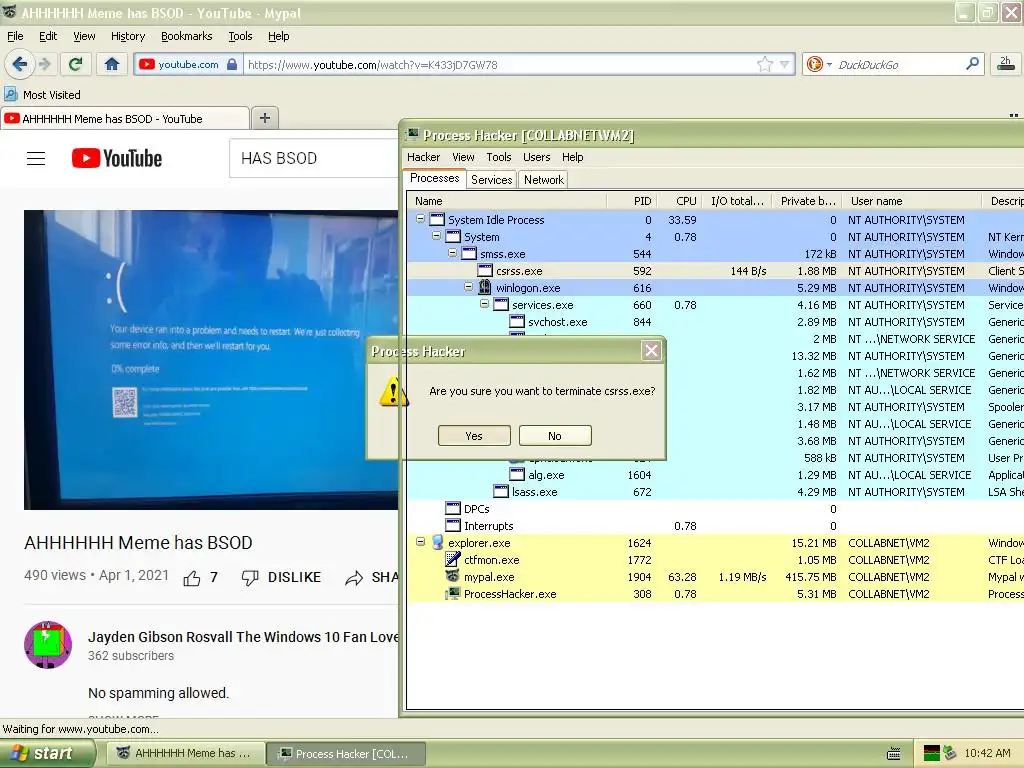Open Process Hacker's Users menu

536,157
